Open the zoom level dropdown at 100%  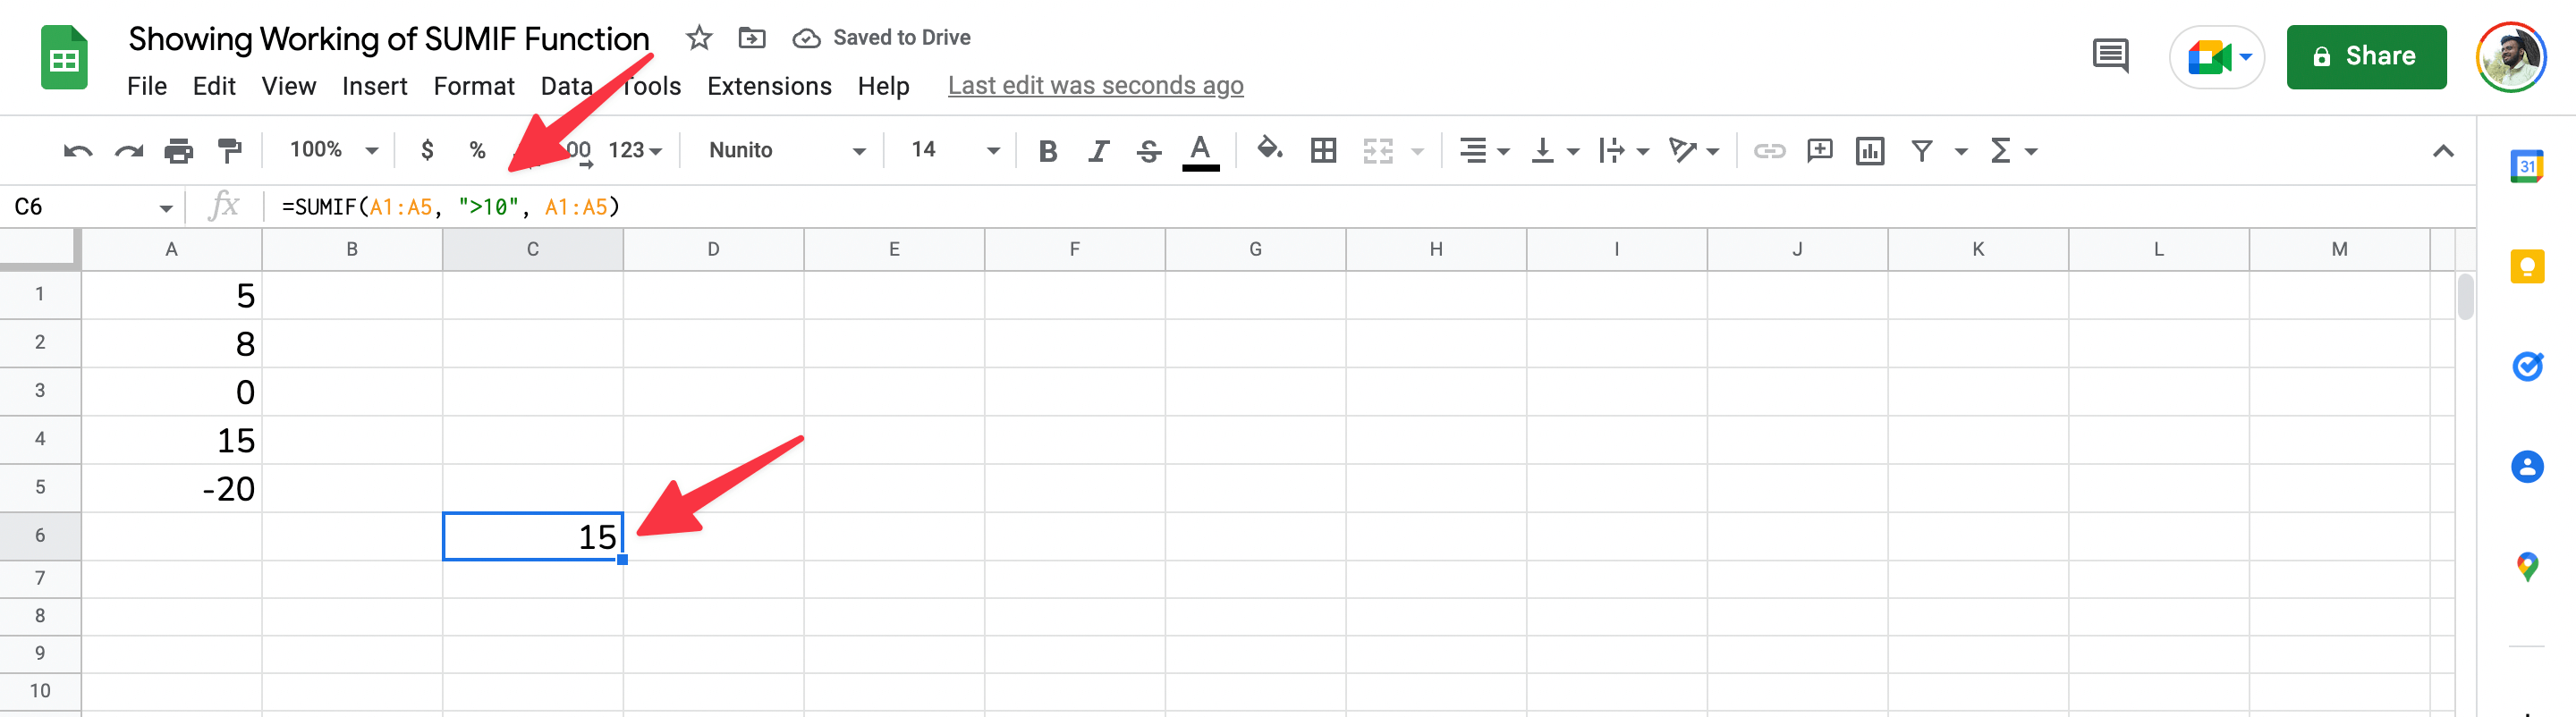click(x=330, y=150)
